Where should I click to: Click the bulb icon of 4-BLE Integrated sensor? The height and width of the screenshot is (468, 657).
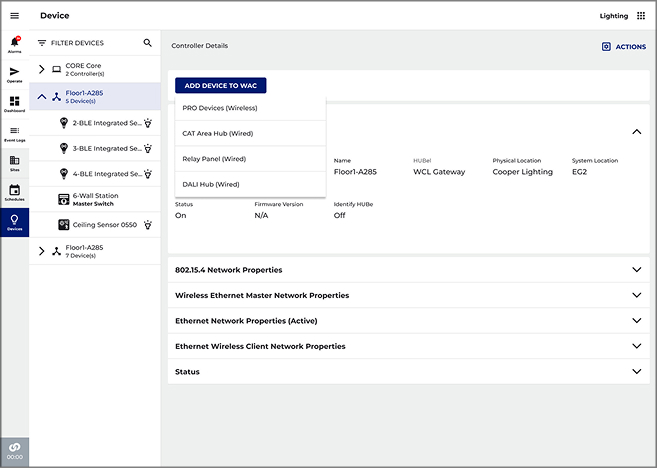64,174
